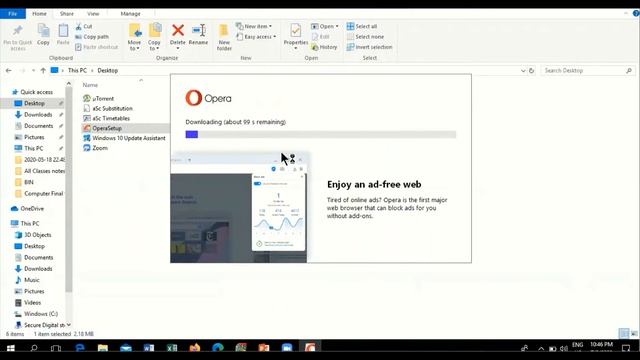
Task: Open the Move to dropdown
Action: tap(134, 45)
